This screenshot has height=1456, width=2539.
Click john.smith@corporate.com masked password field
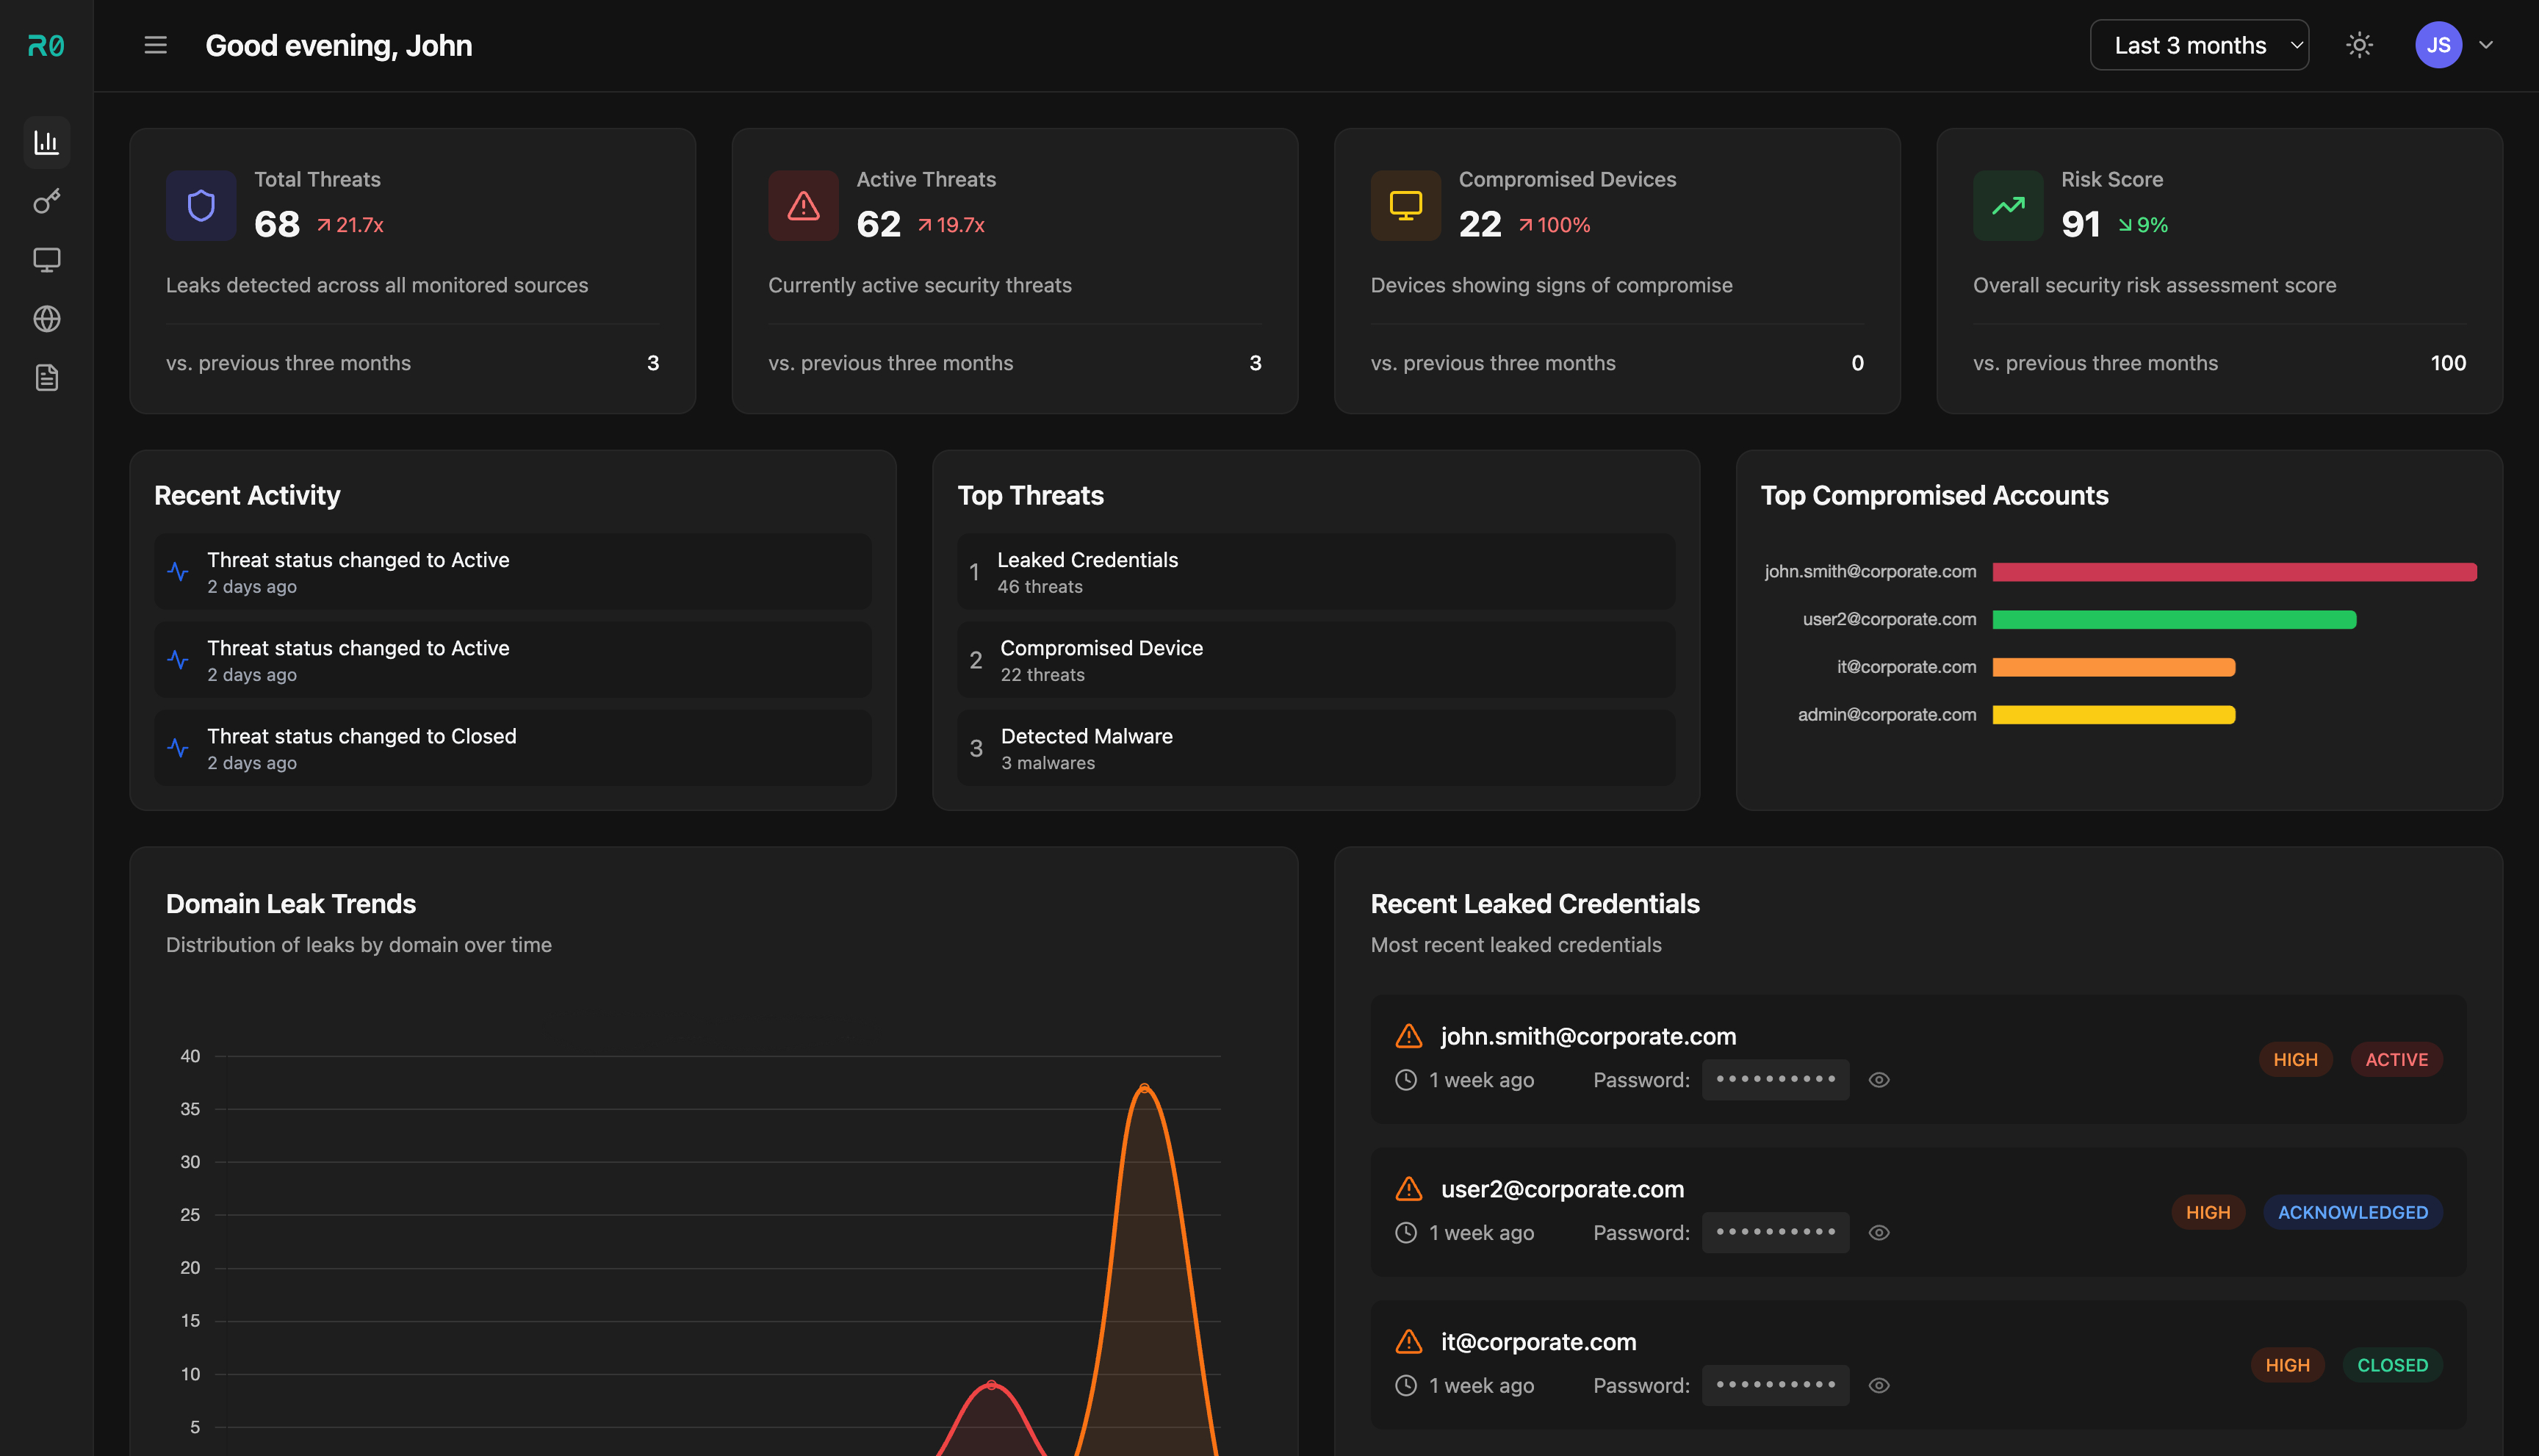tap(1775, 1080)
